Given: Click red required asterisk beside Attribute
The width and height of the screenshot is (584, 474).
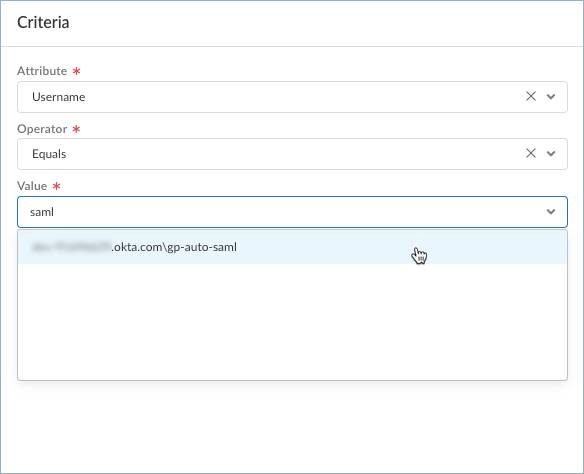Looking at the screenshot, I should point(76,71).
